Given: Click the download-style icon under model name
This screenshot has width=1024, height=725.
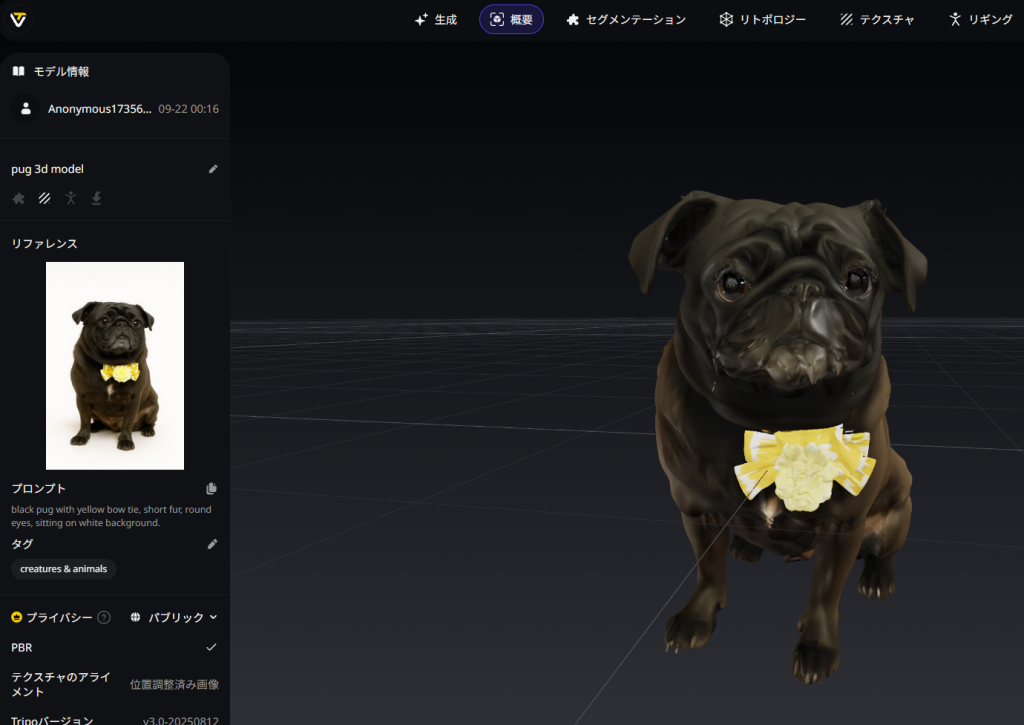Looking at the screenshot, I should coord(96,198).
